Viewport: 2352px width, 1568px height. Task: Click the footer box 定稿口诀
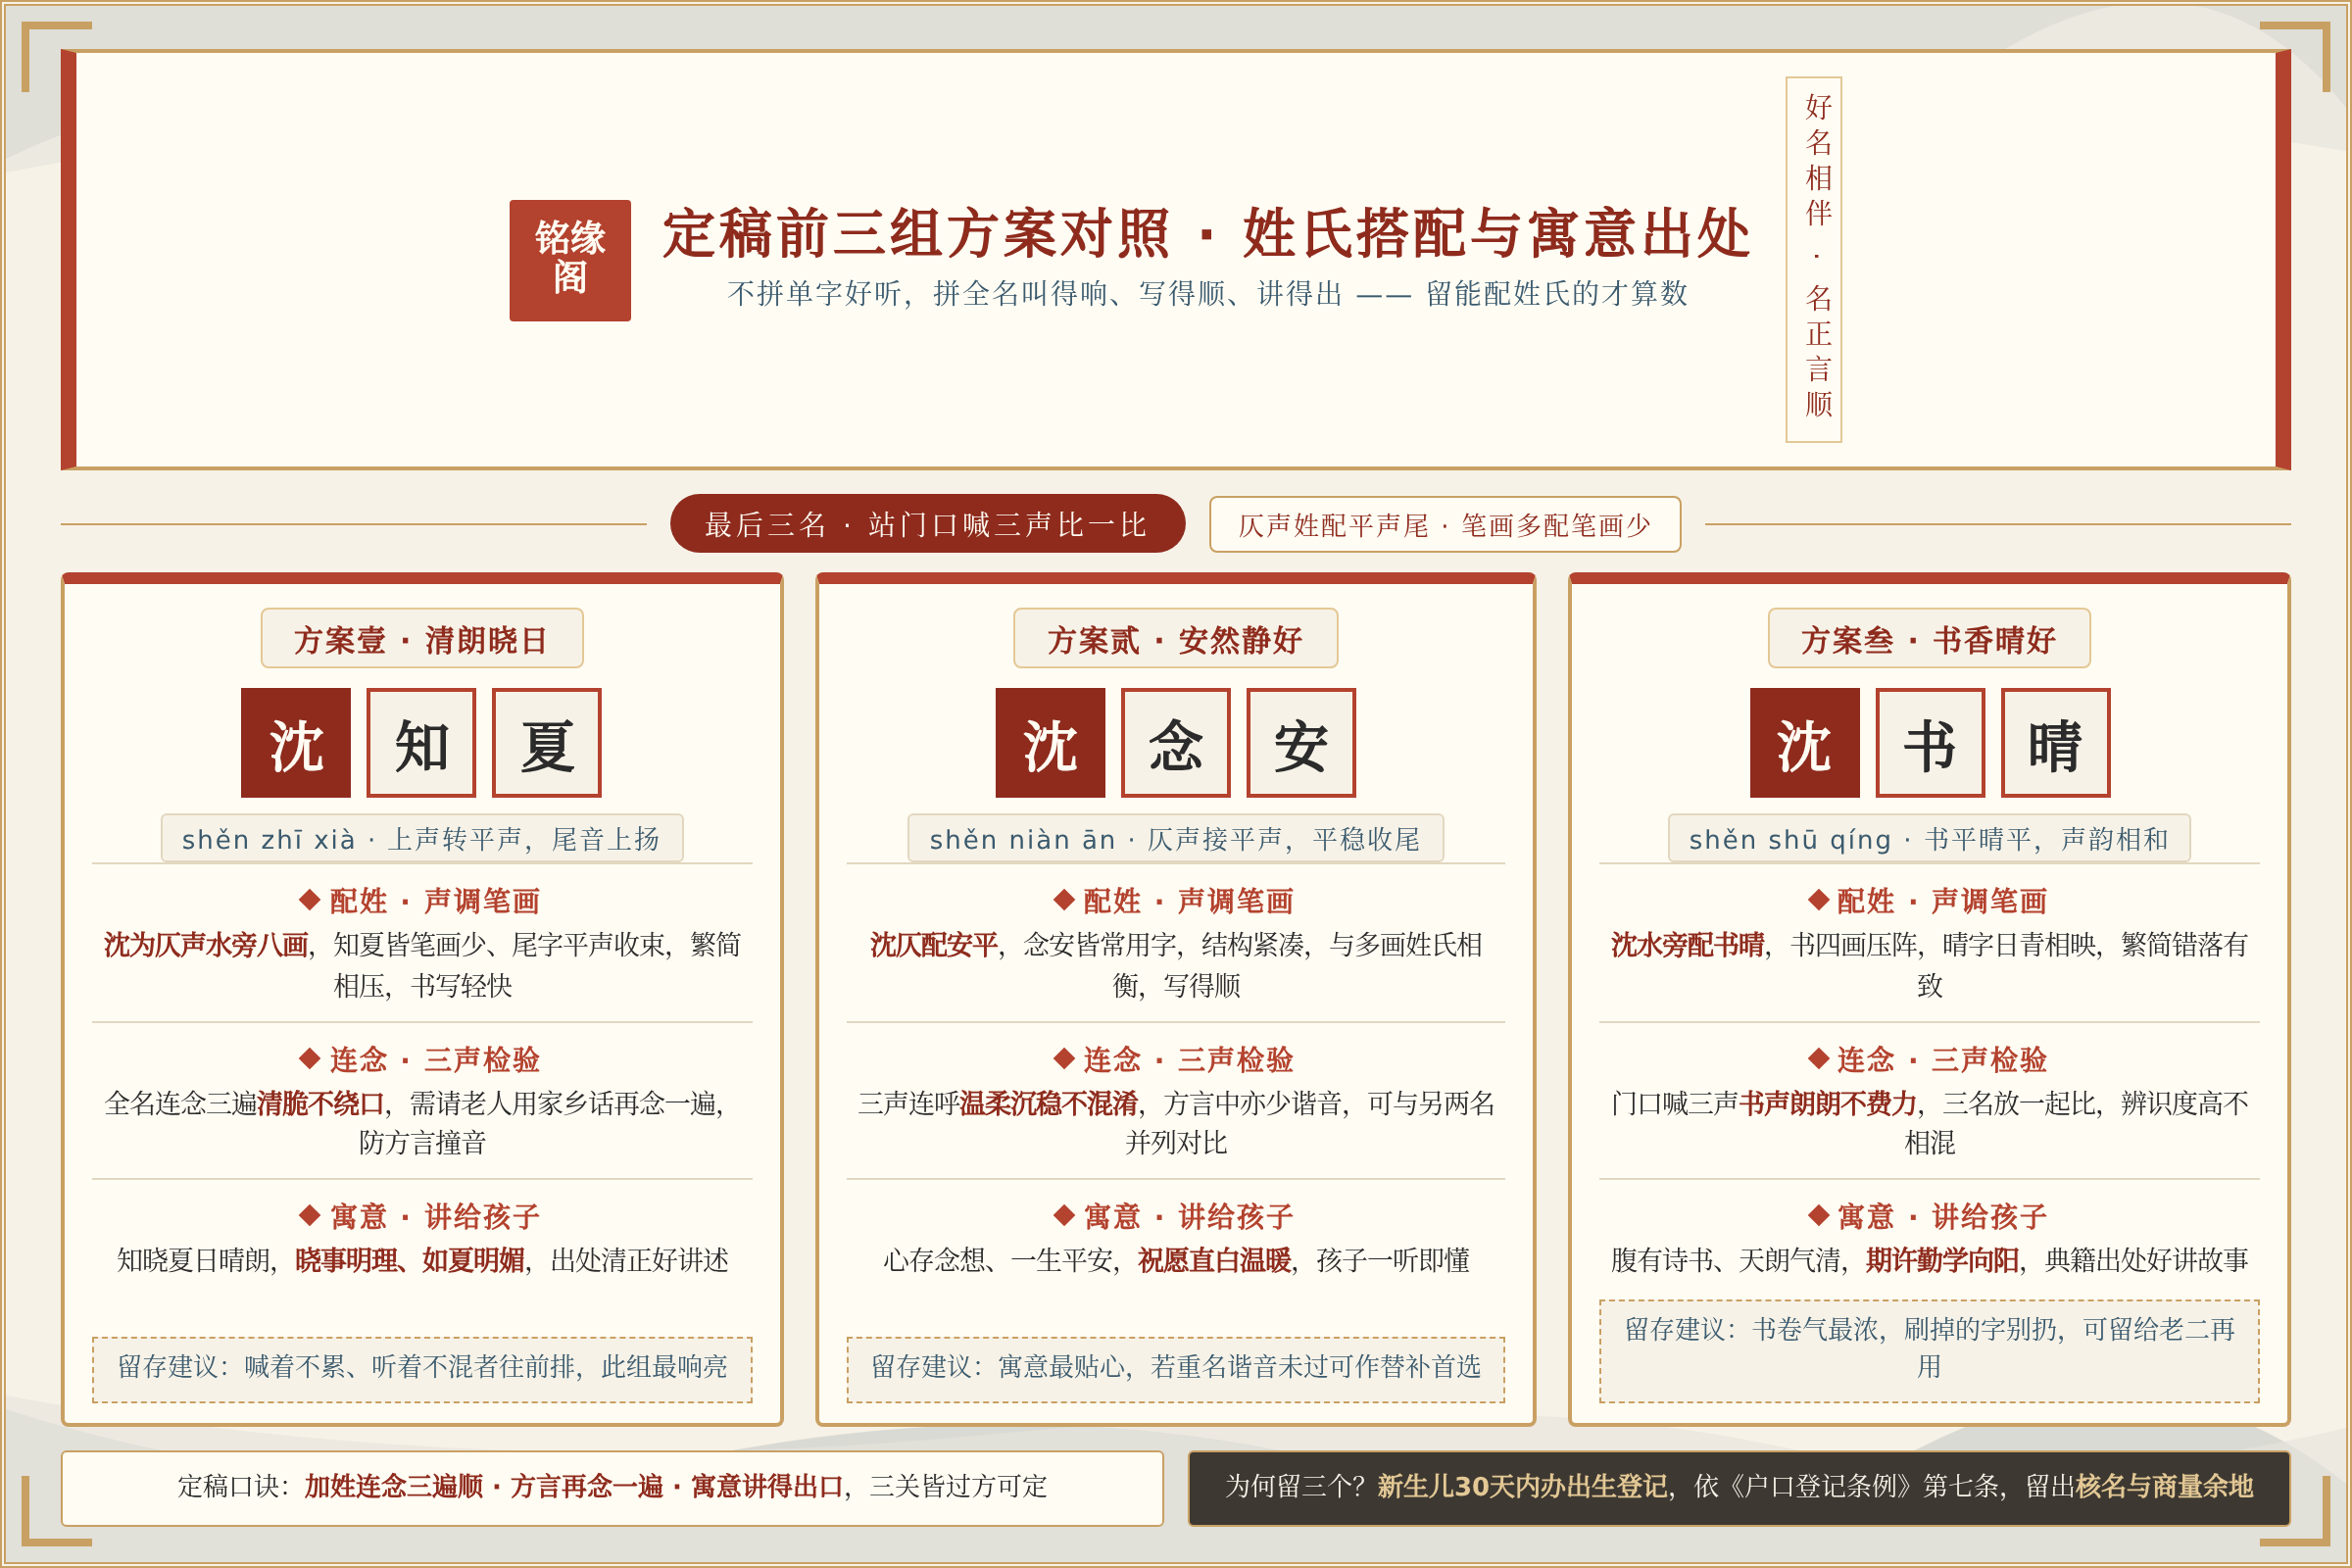point(612,1488)
